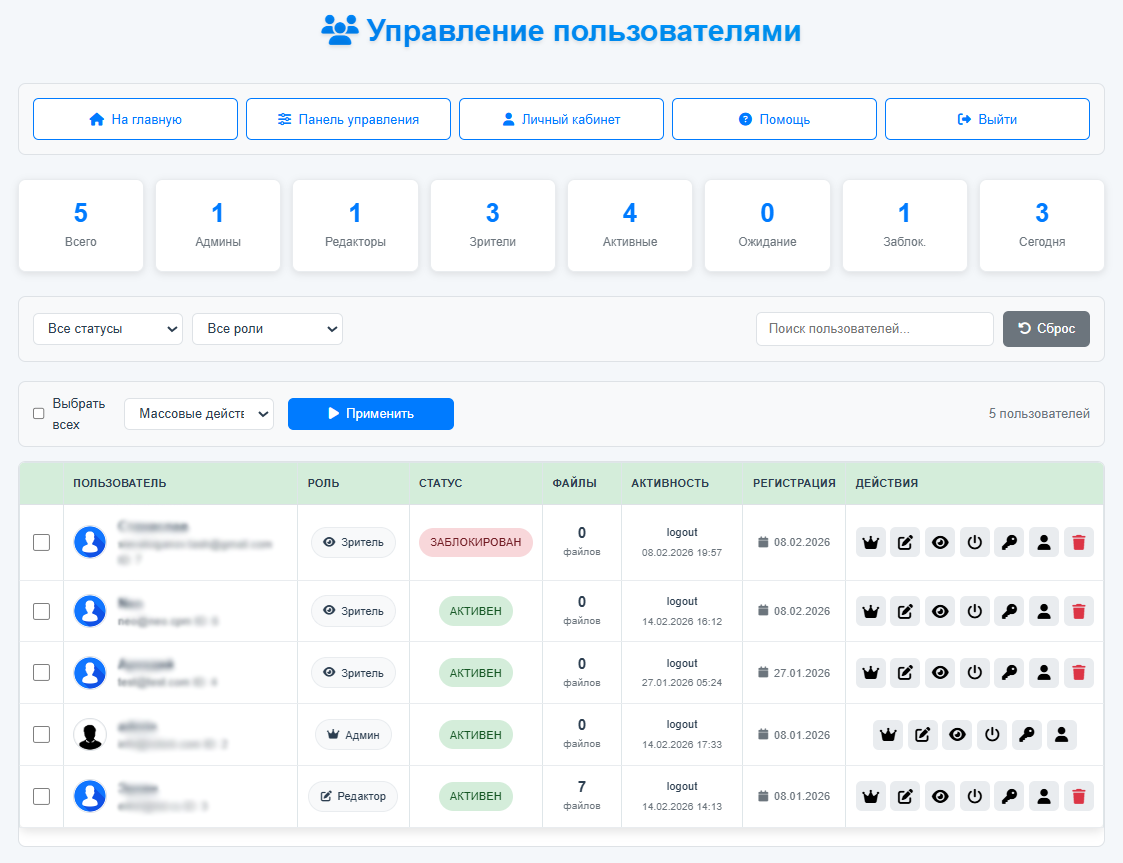
Task: Enable the checkbox on Станислав's row
Action: [41, 541]
